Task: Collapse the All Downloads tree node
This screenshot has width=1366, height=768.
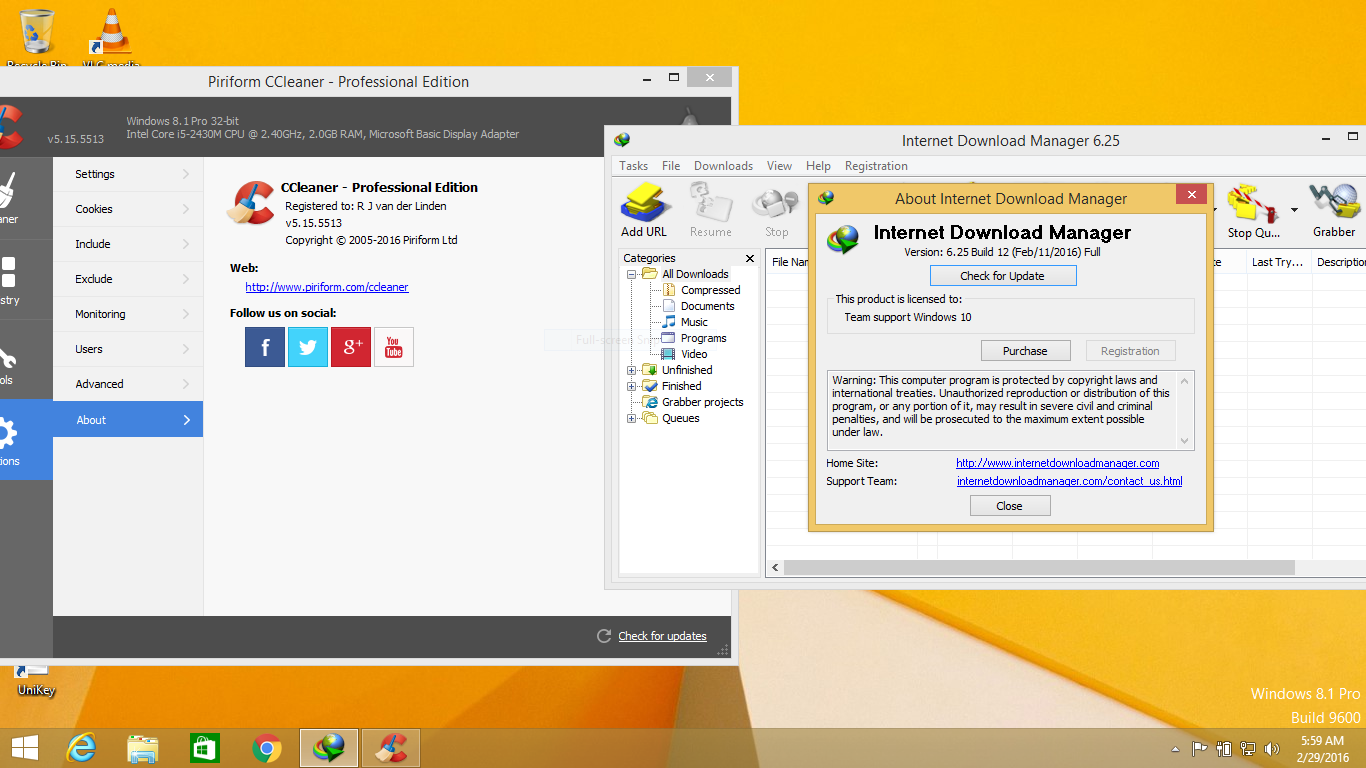Action: click(632, 274)
